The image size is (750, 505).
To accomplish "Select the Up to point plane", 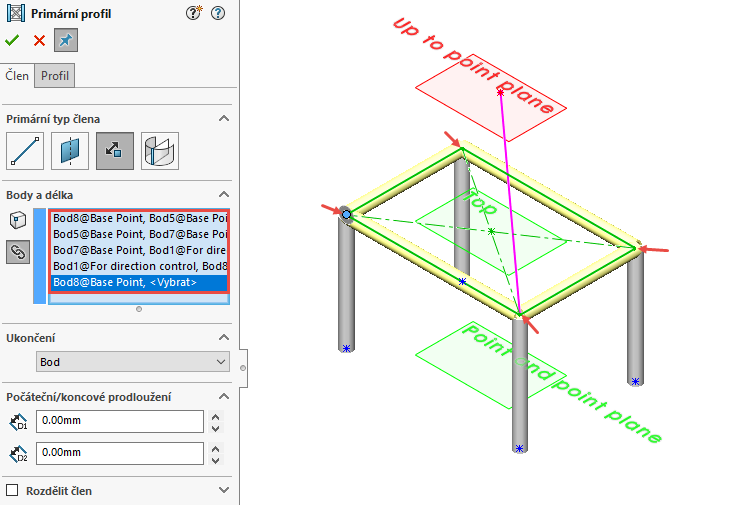I will point(490,98).
